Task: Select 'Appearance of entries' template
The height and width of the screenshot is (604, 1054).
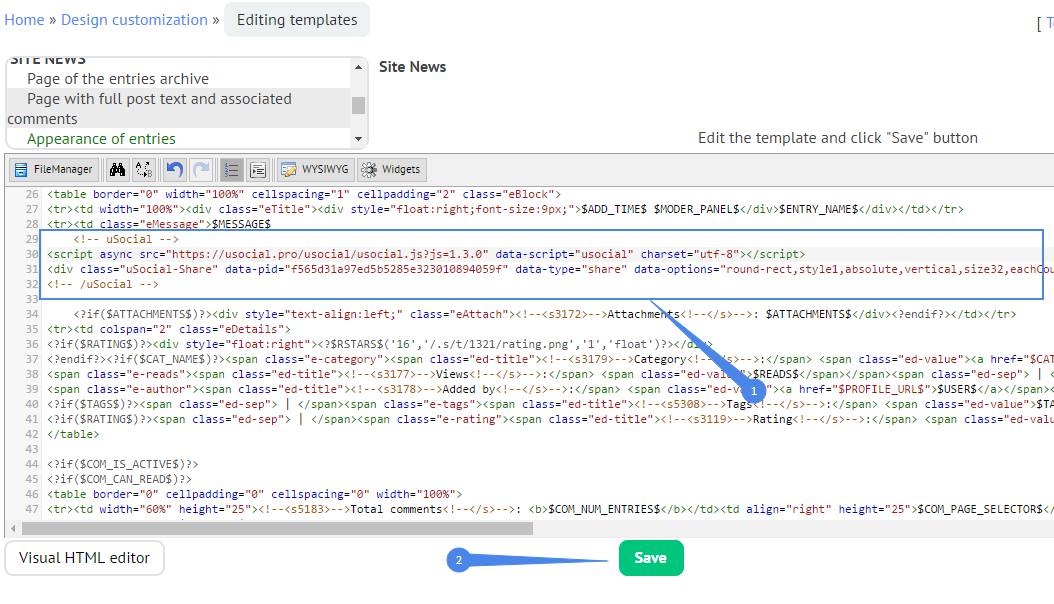Action: tap(102, 139)
